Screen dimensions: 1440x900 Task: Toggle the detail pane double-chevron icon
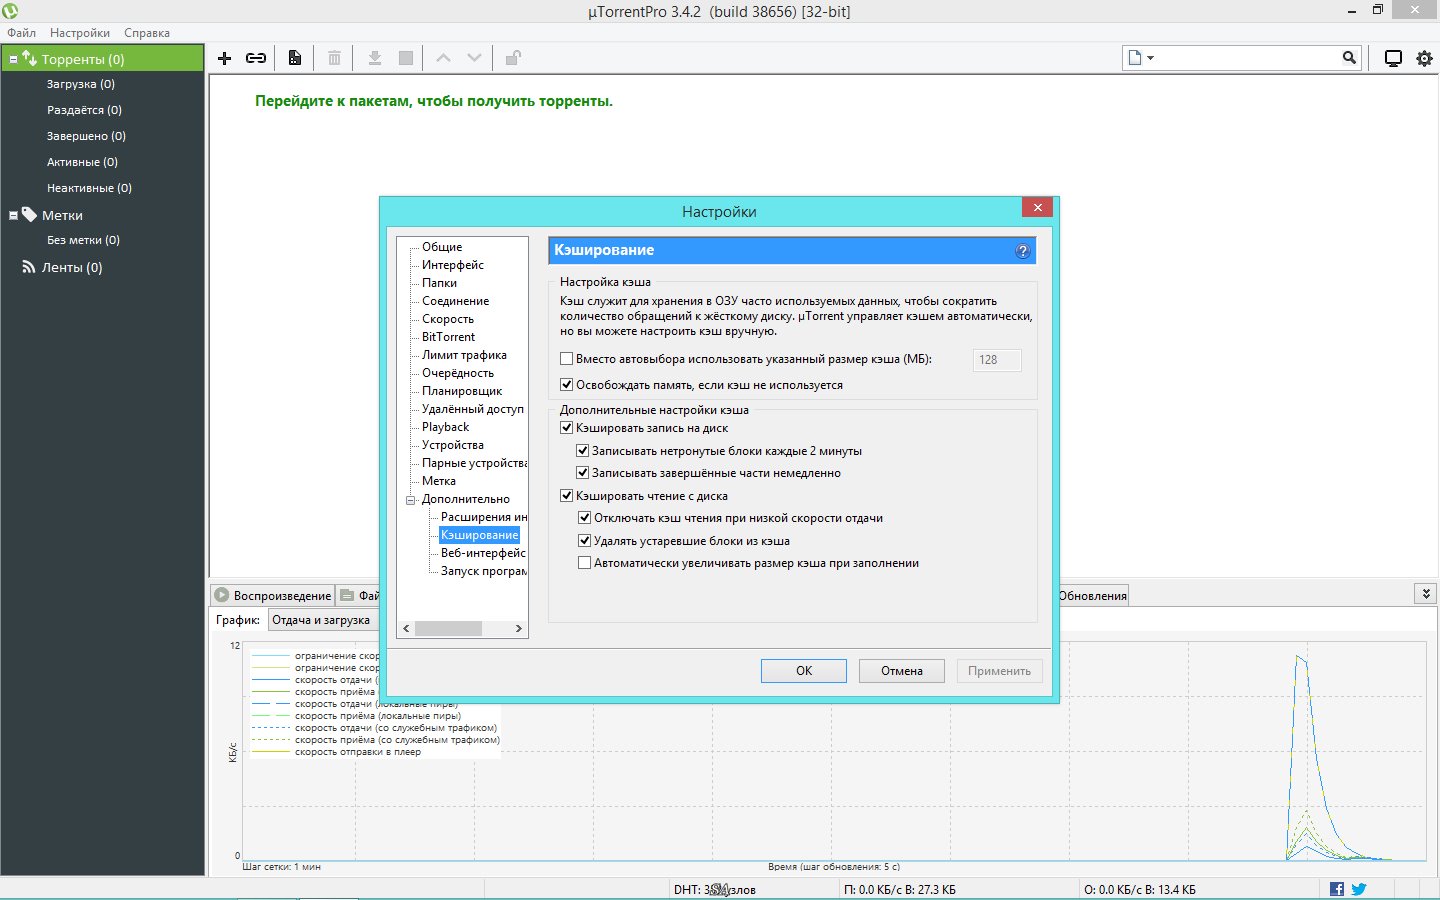coord(1426,594)
